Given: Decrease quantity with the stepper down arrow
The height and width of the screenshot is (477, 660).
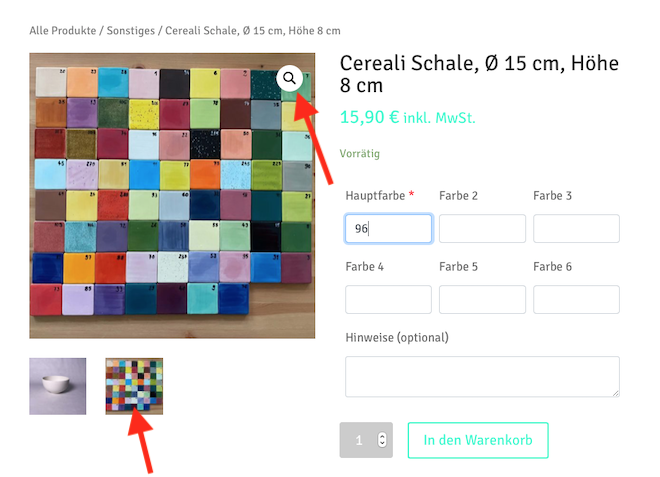Looking at the screenshot, I should (x=382, y=443).
